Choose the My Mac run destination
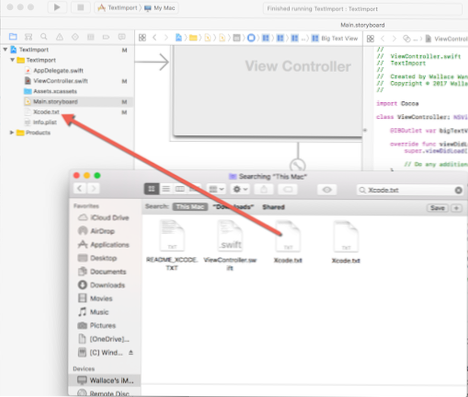Viewport: 468px width, 397px height. (x=160, y=8)
